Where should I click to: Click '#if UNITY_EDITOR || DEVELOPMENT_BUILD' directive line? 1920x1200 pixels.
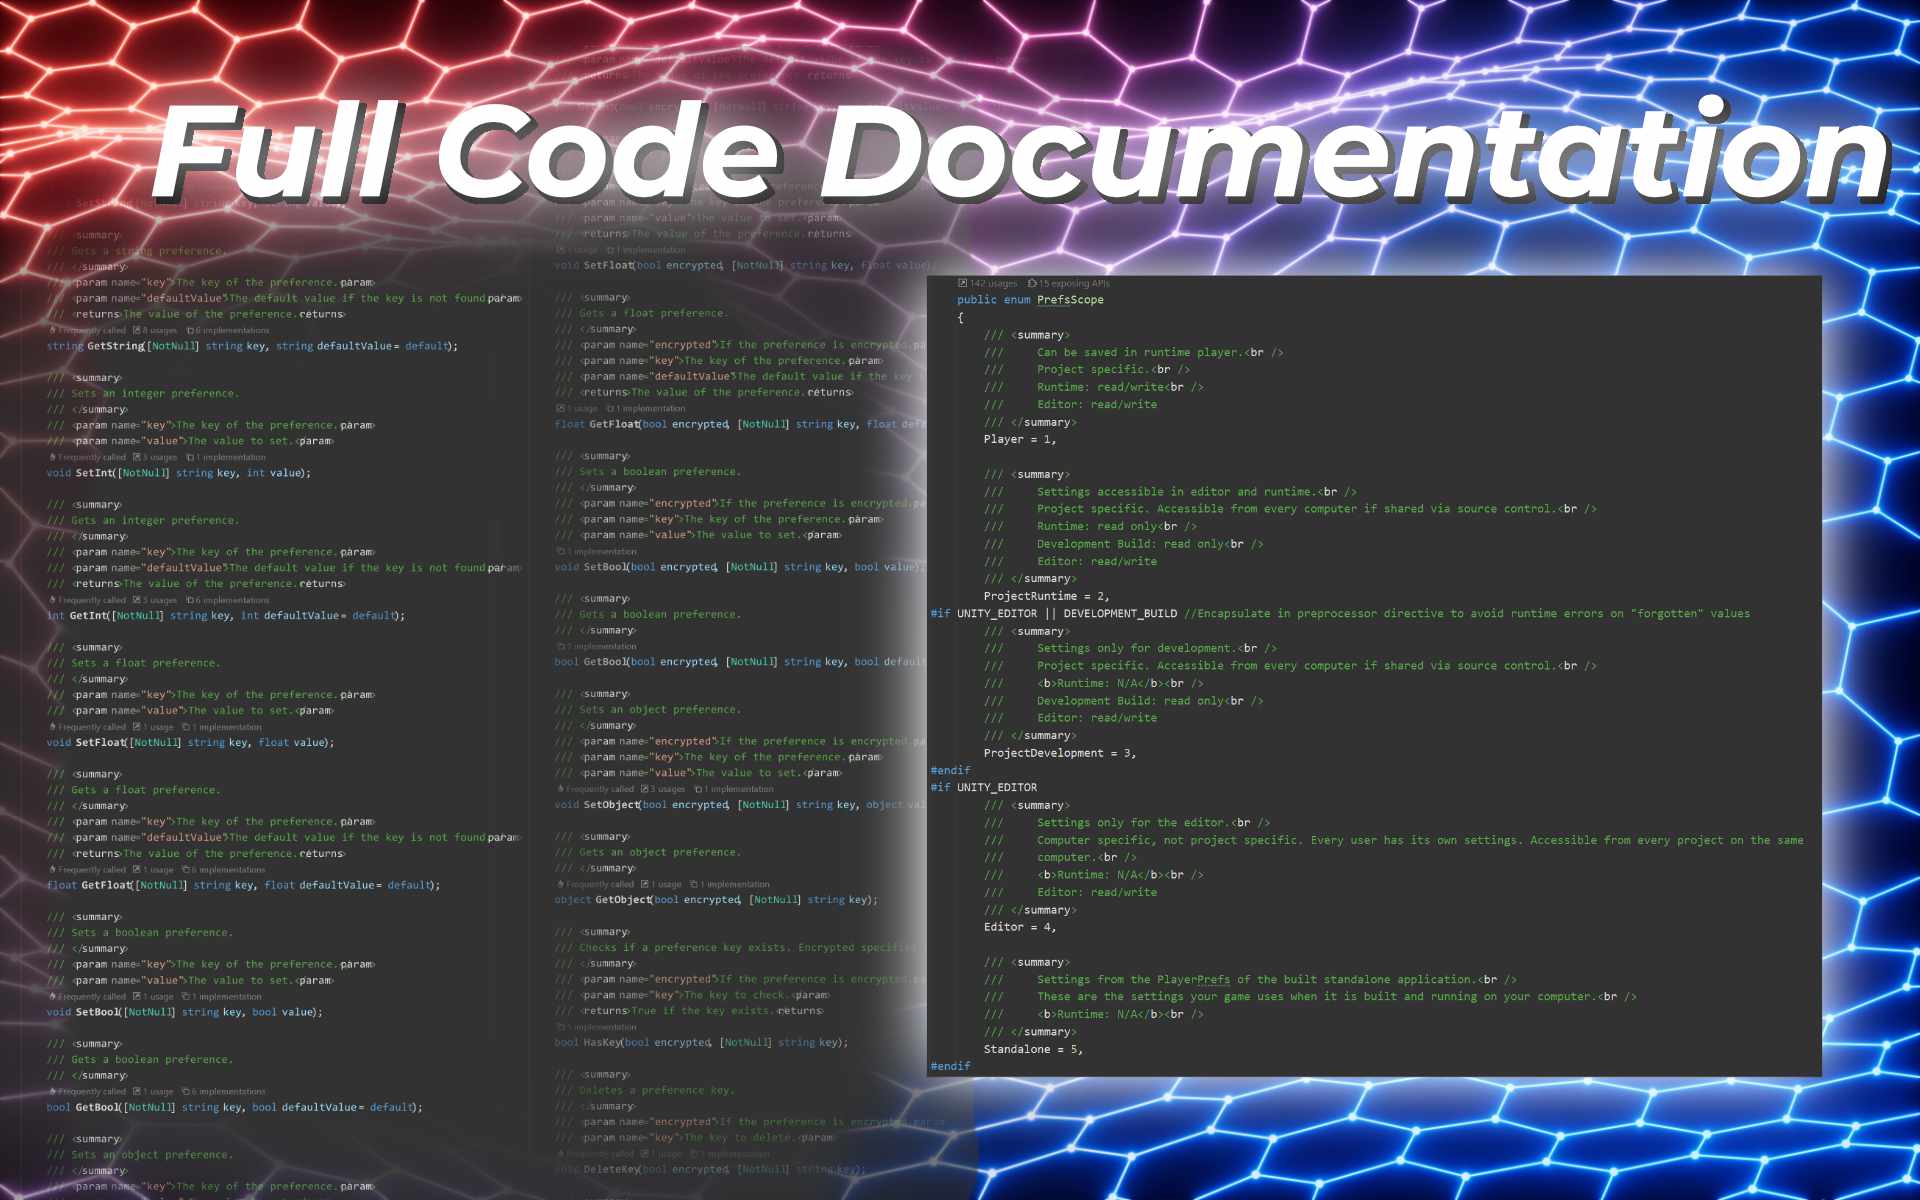click(x=1053, y=613)
